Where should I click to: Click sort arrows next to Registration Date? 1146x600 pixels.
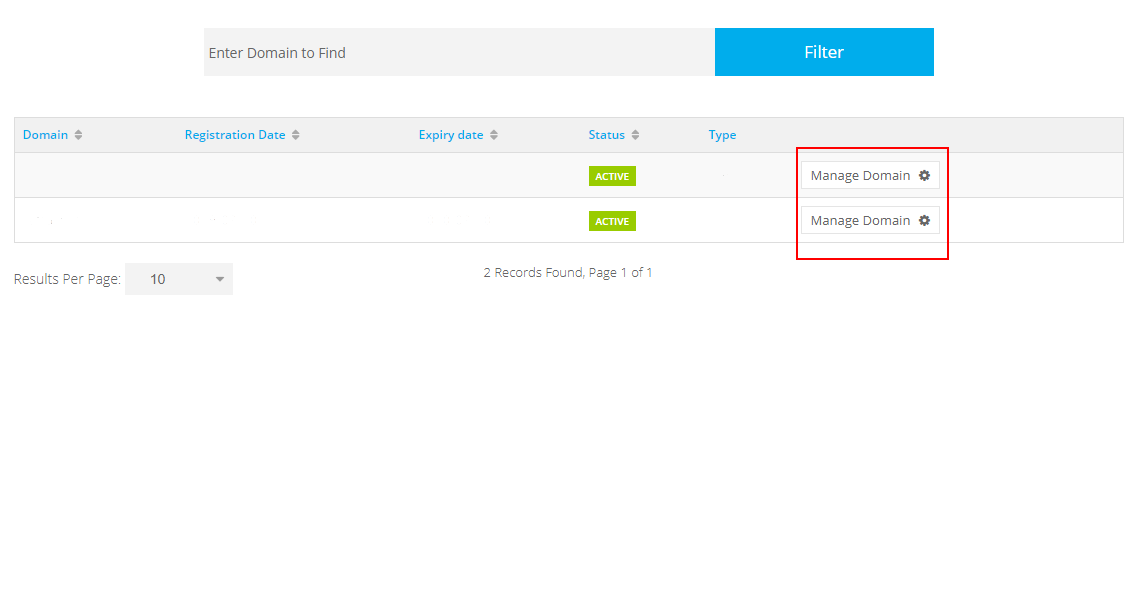pos(295,135)
